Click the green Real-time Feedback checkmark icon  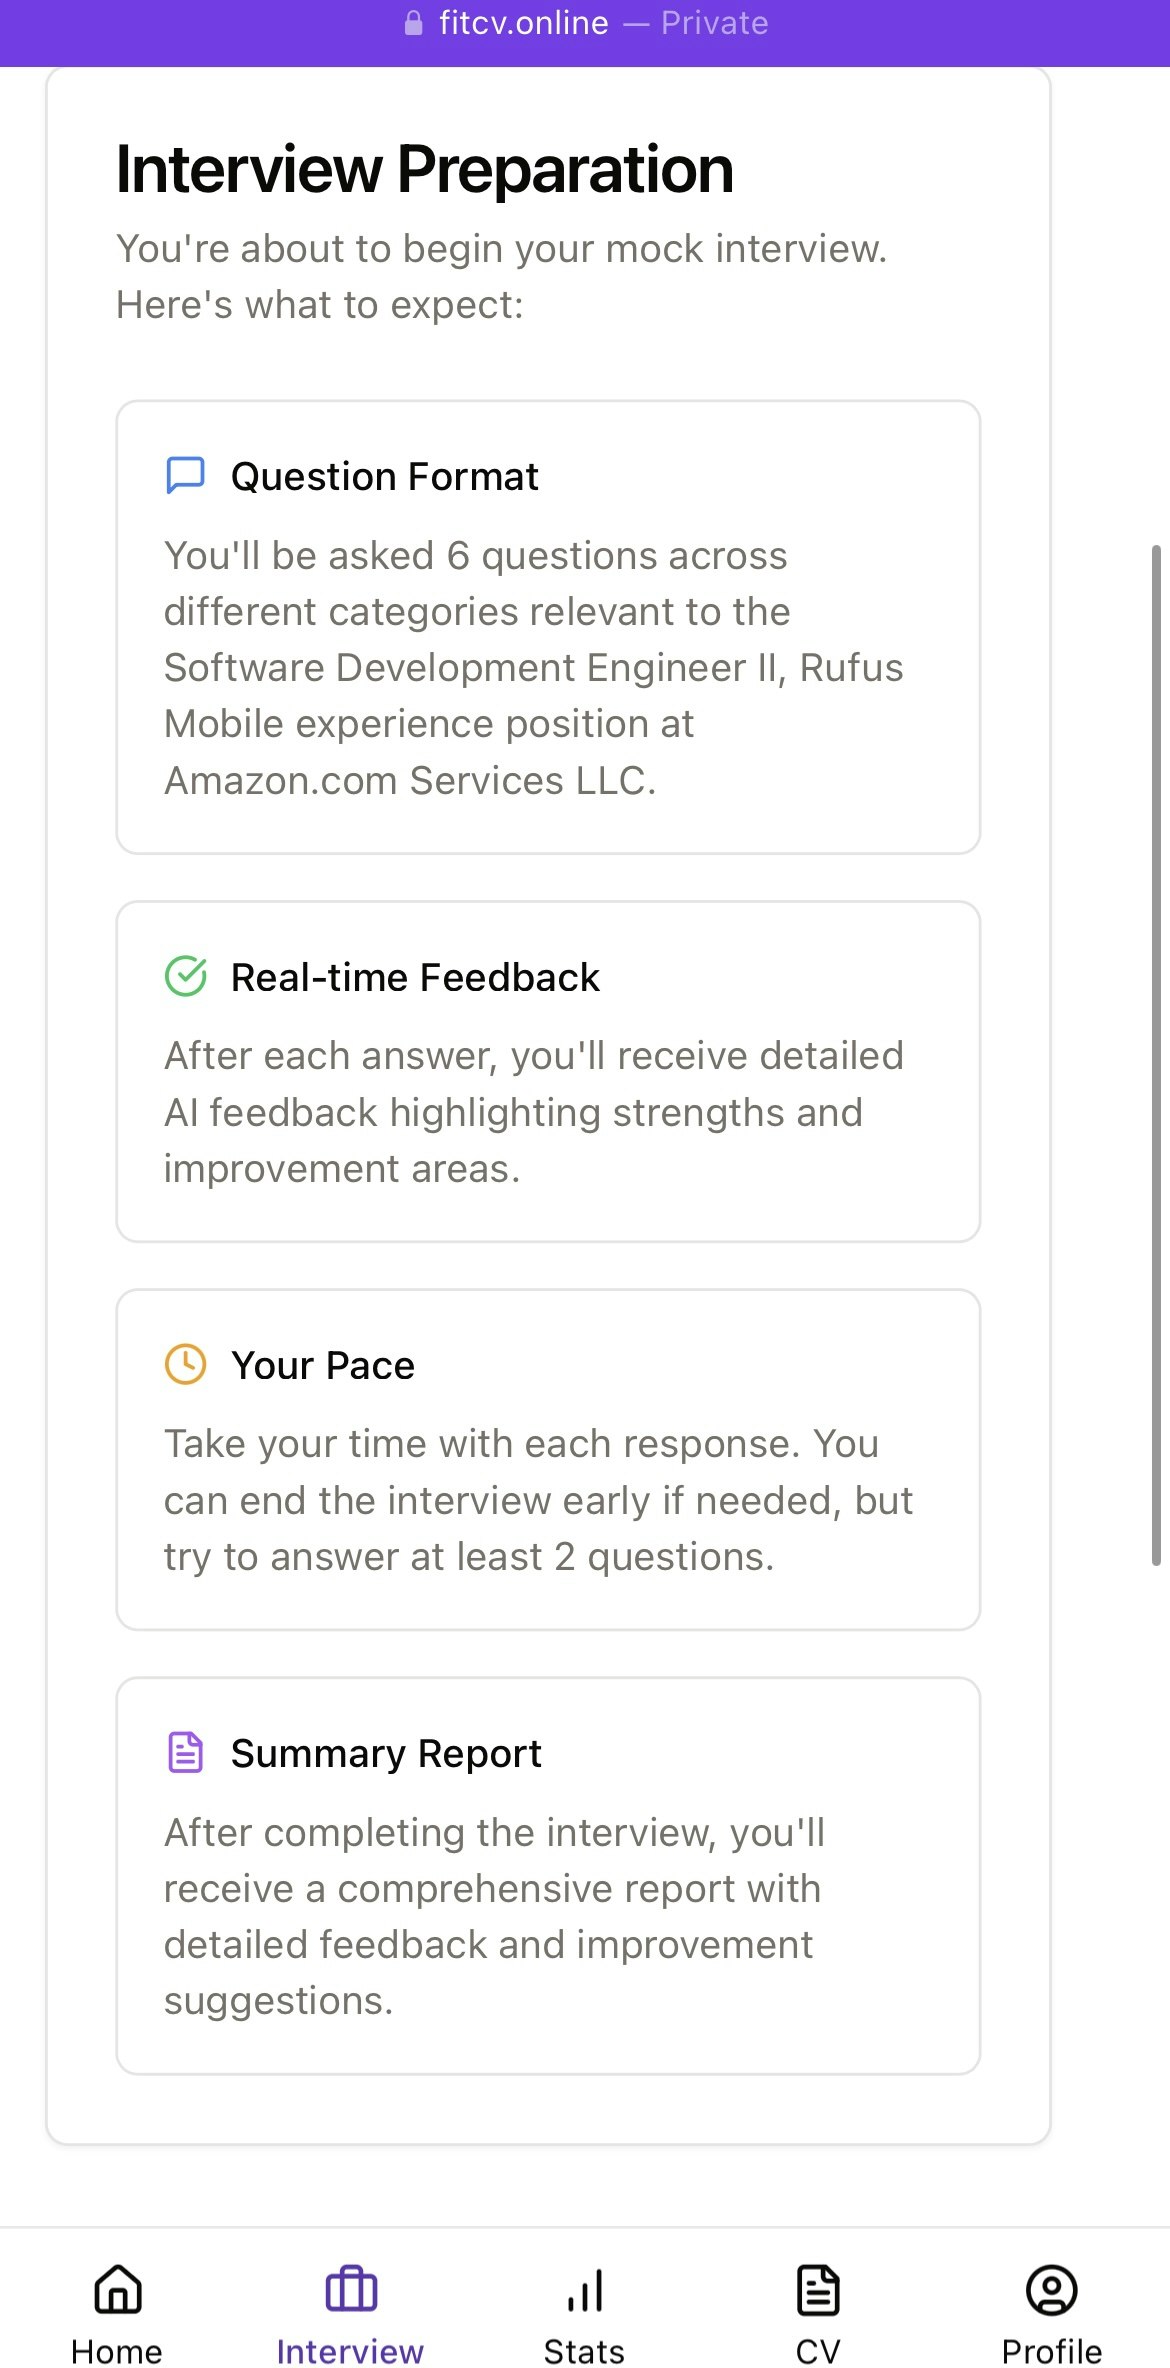[x=185, y=976]
